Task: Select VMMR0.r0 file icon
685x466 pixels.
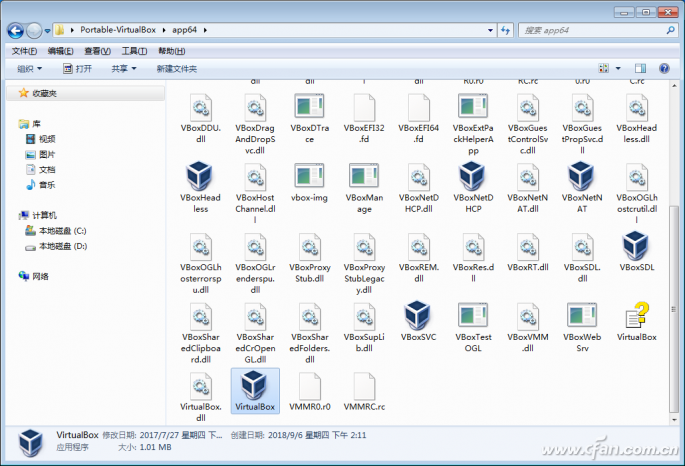Action: click(309, 387)
